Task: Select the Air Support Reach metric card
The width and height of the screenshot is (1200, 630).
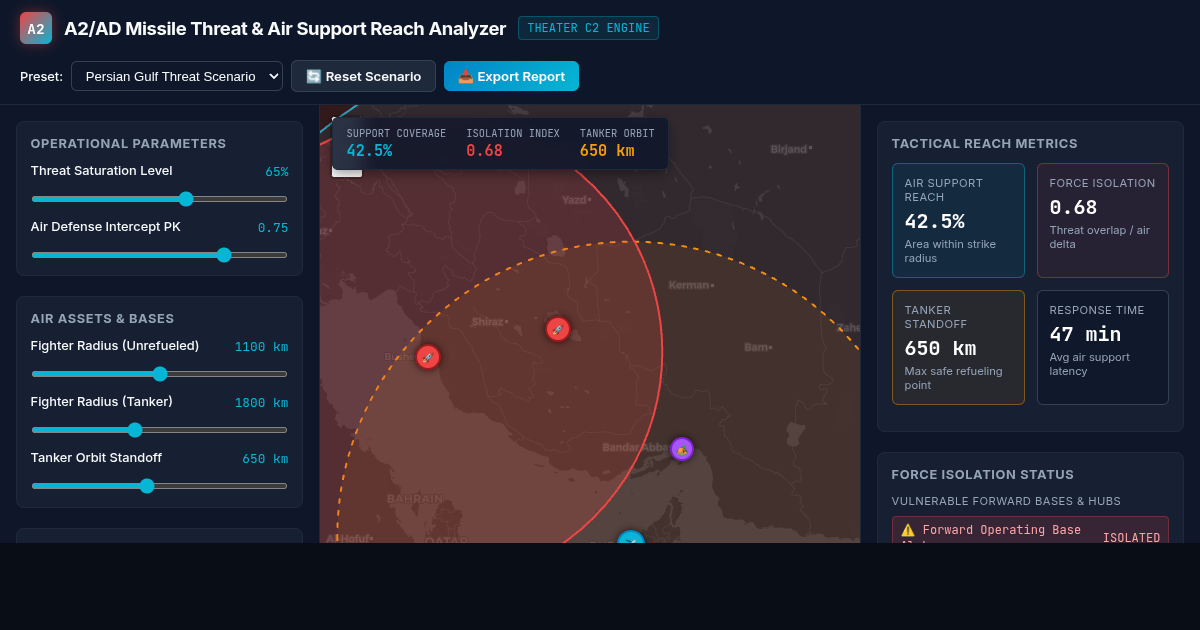Action: pyautogui.click(x=958, y=220)
